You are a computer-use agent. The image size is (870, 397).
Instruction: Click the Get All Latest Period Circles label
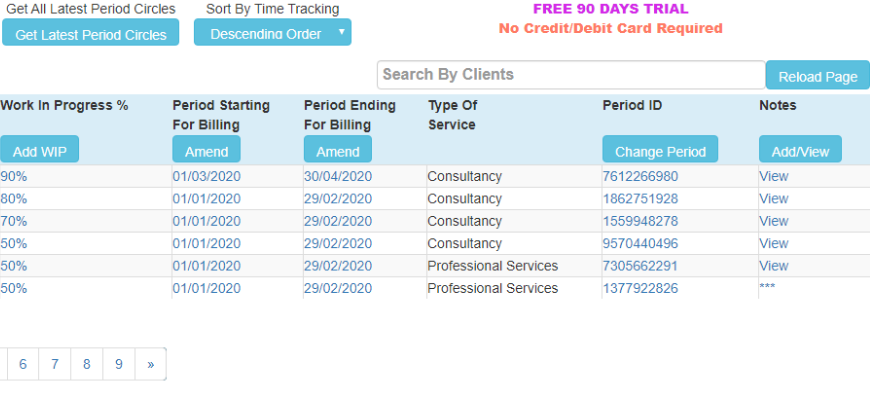point(90,9)
